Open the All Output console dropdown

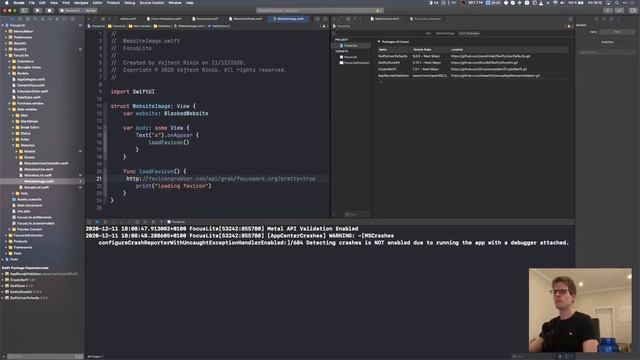coord(96,356)
